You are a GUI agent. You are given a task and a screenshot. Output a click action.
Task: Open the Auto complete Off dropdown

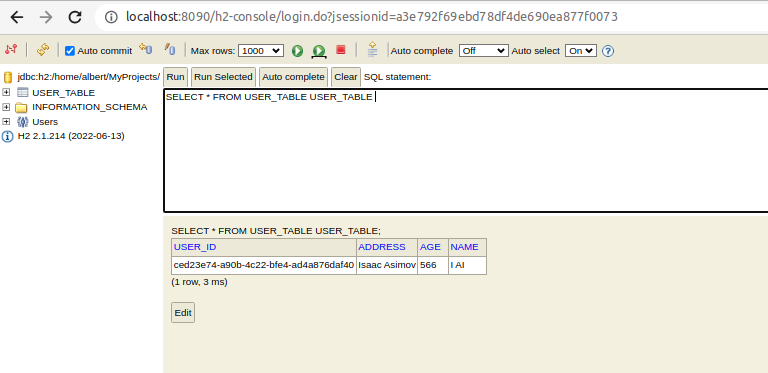[483, 50]
